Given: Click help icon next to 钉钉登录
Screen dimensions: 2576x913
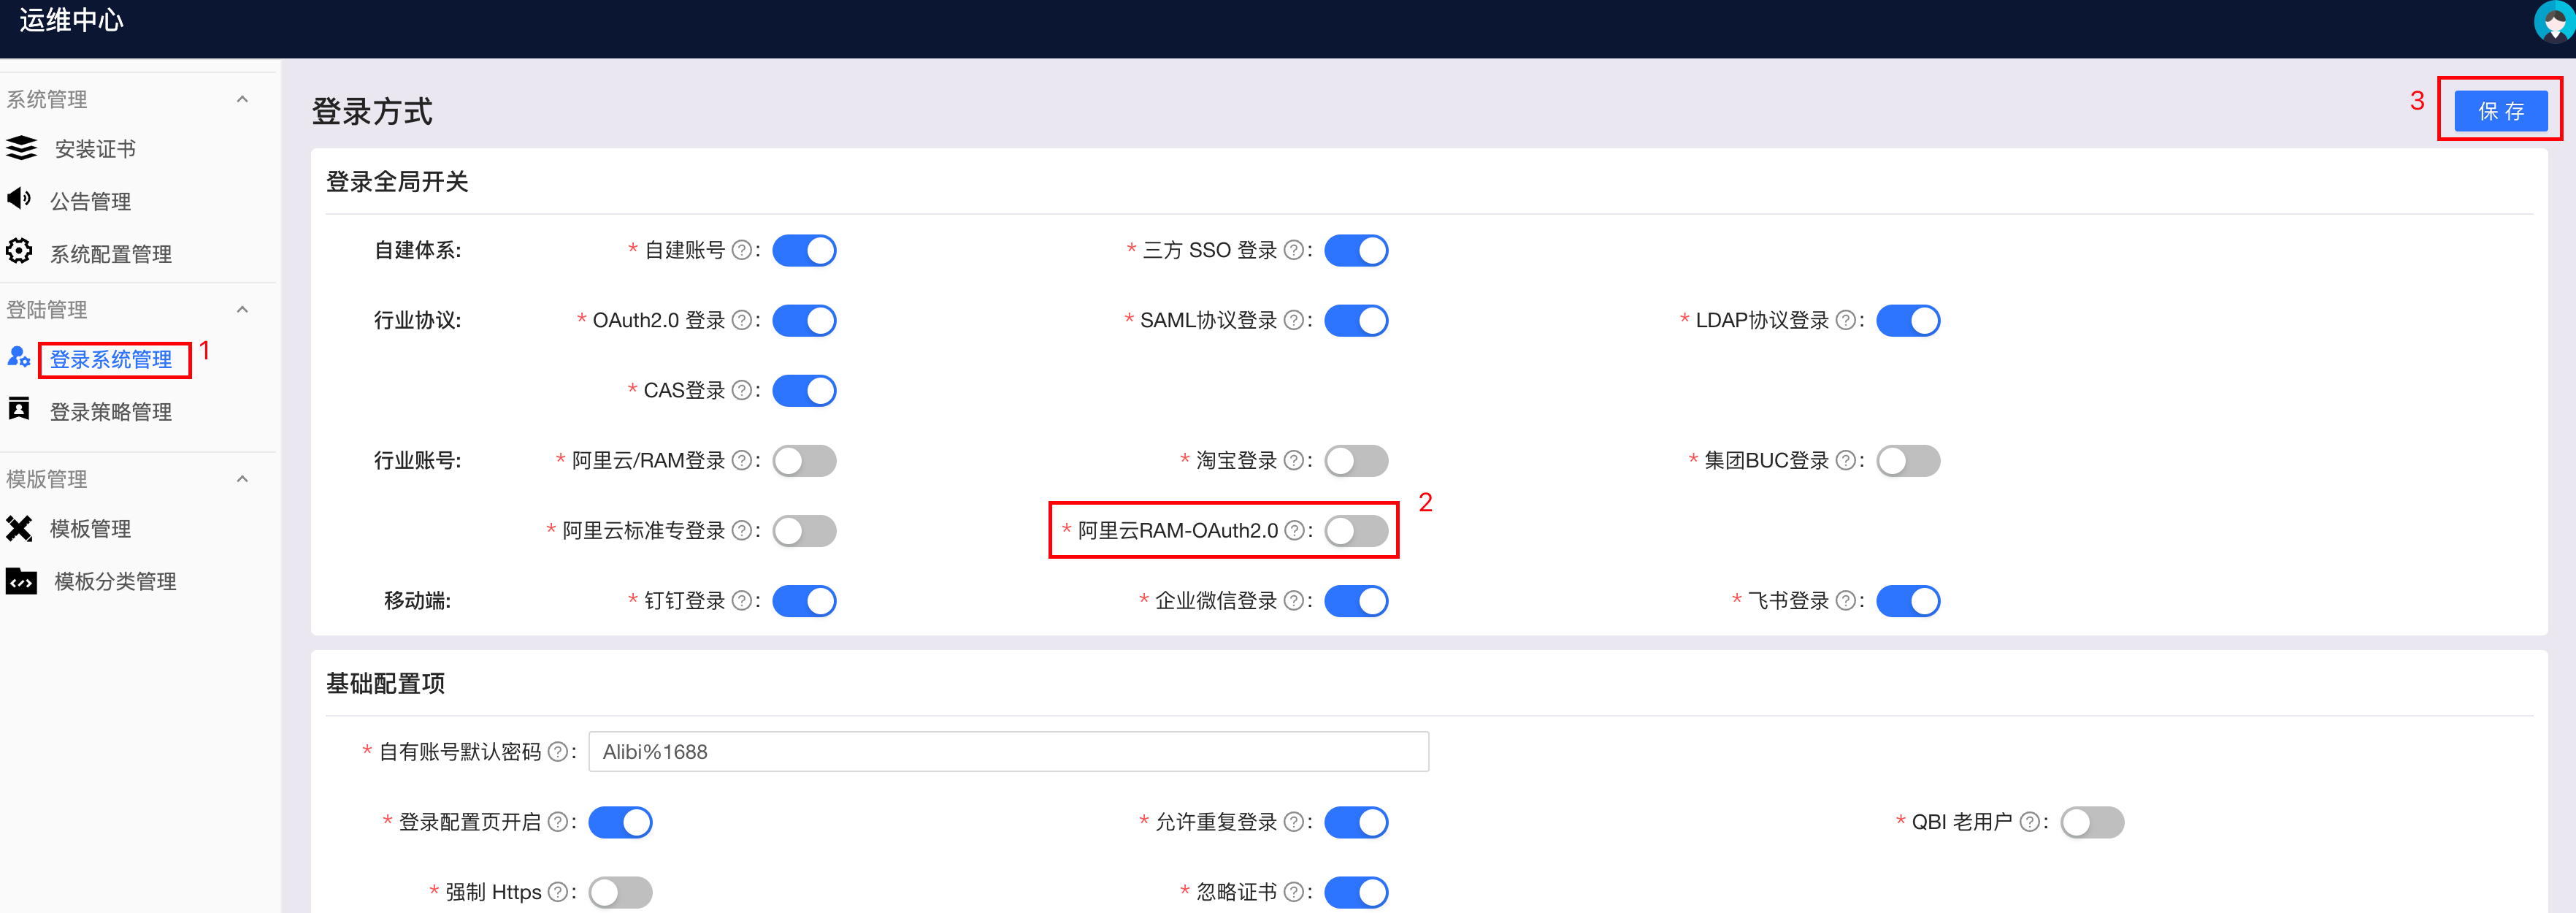Looking at the screenshot, I should point(742,600).
